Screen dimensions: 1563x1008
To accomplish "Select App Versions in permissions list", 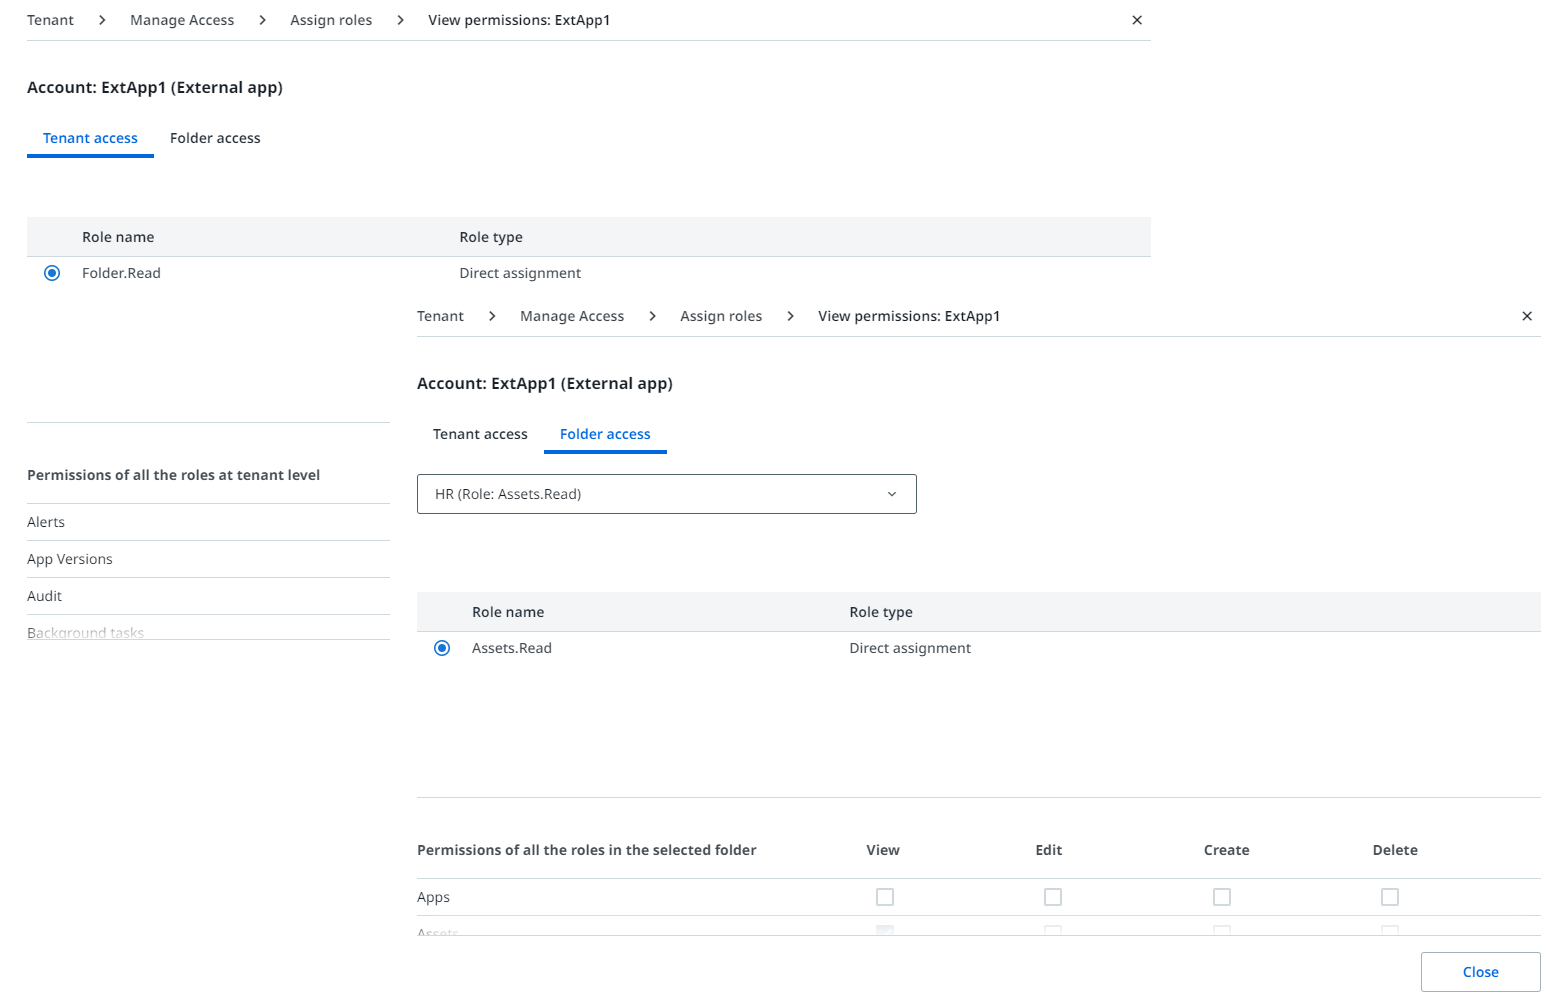I will 70,559.
